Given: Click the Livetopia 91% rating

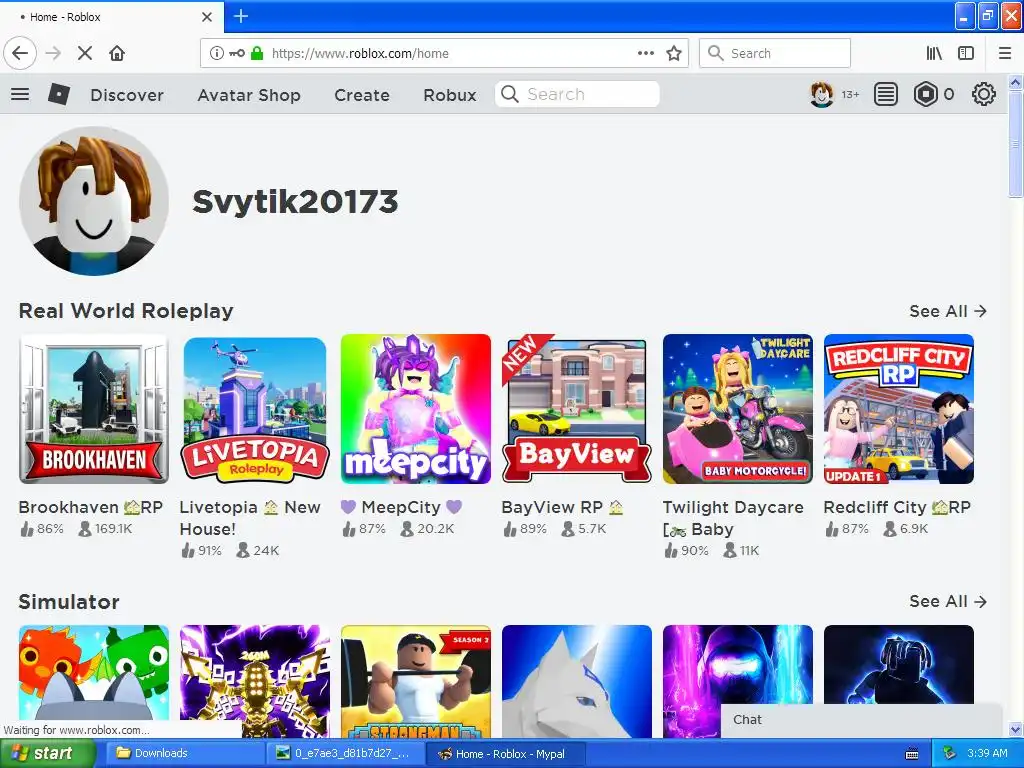Looking at the screenshot, I should tap(202, 551).
